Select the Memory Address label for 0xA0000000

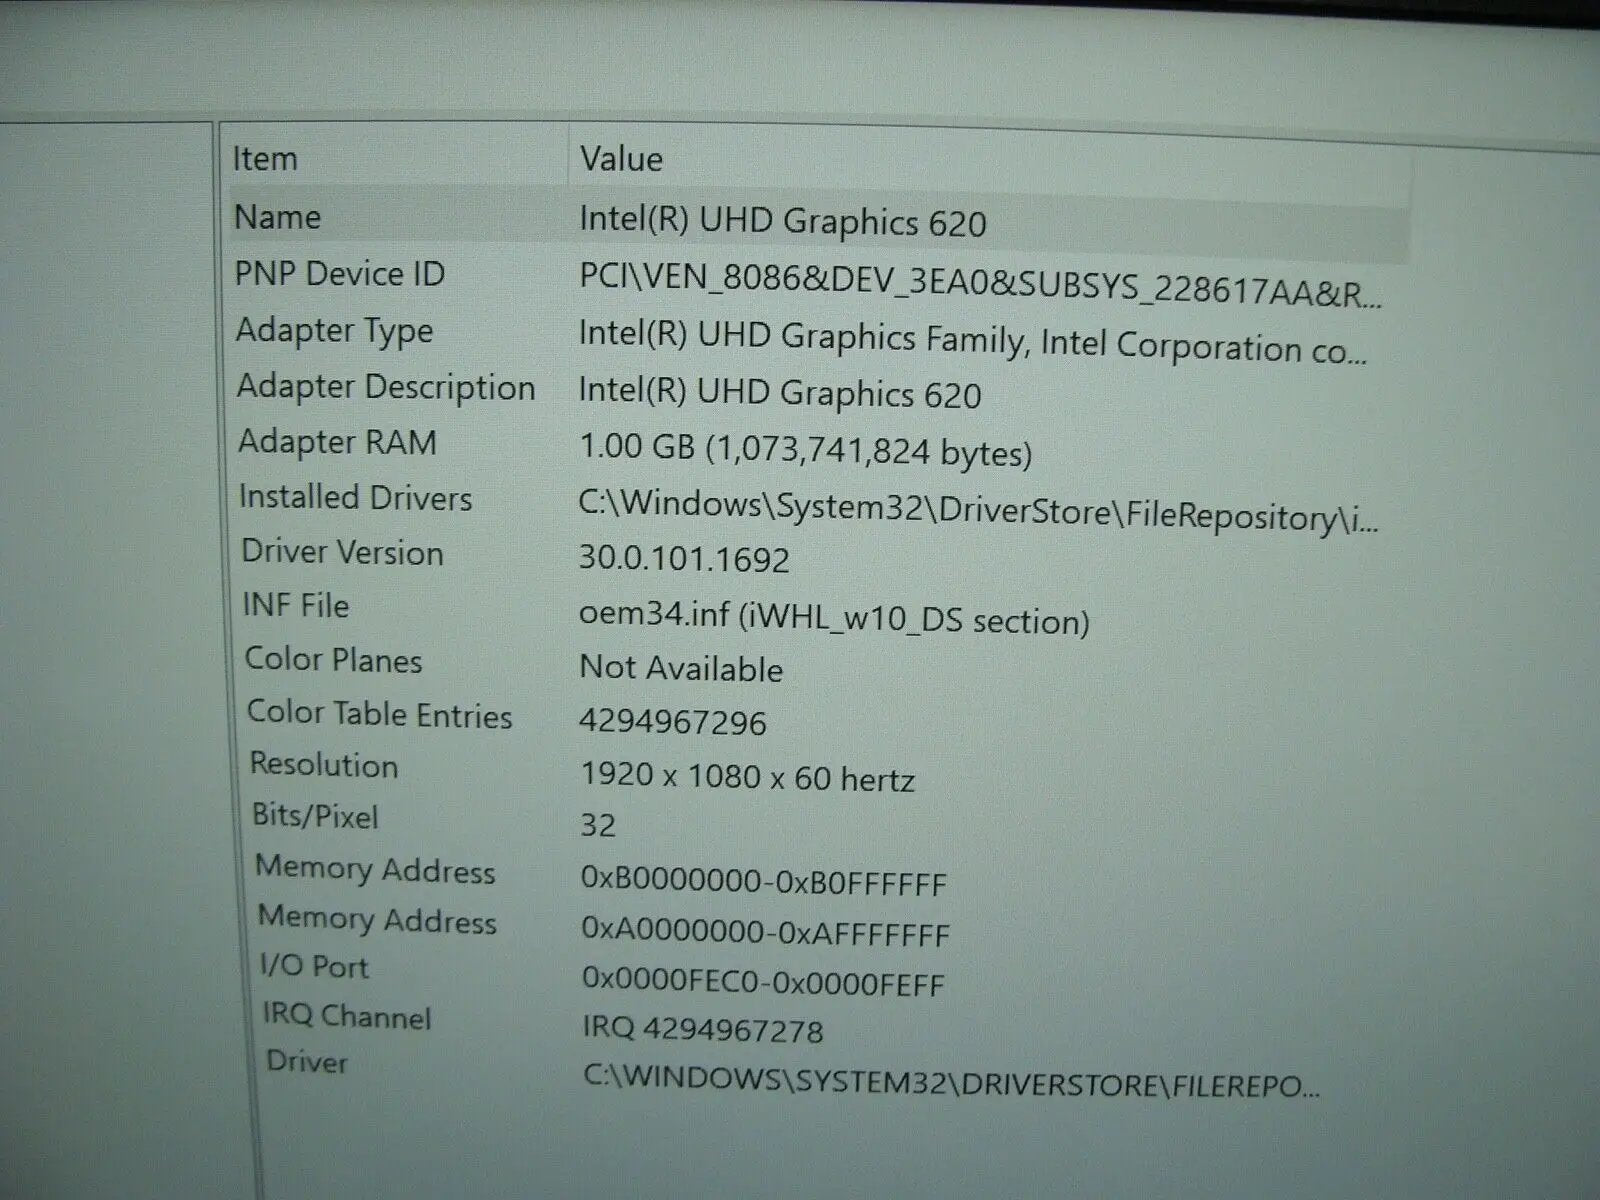[377, 918]
